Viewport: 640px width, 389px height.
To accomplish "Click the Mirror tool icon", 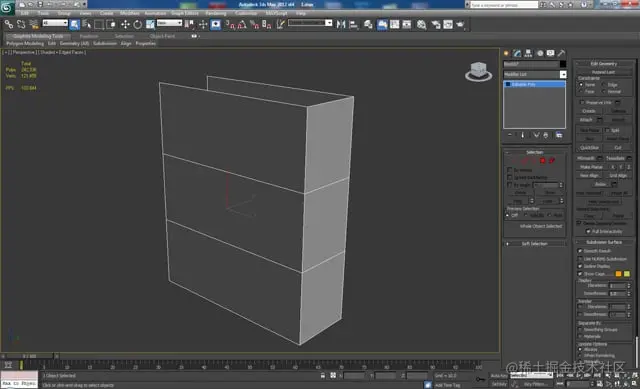I will pos(341,24).
